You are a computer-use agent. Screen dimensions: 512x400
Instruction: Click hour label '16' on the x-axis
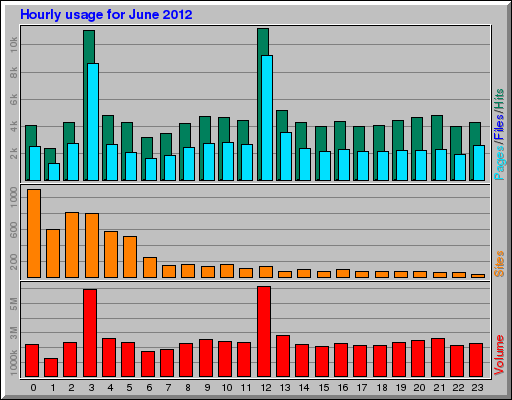(x=343, y=388)
